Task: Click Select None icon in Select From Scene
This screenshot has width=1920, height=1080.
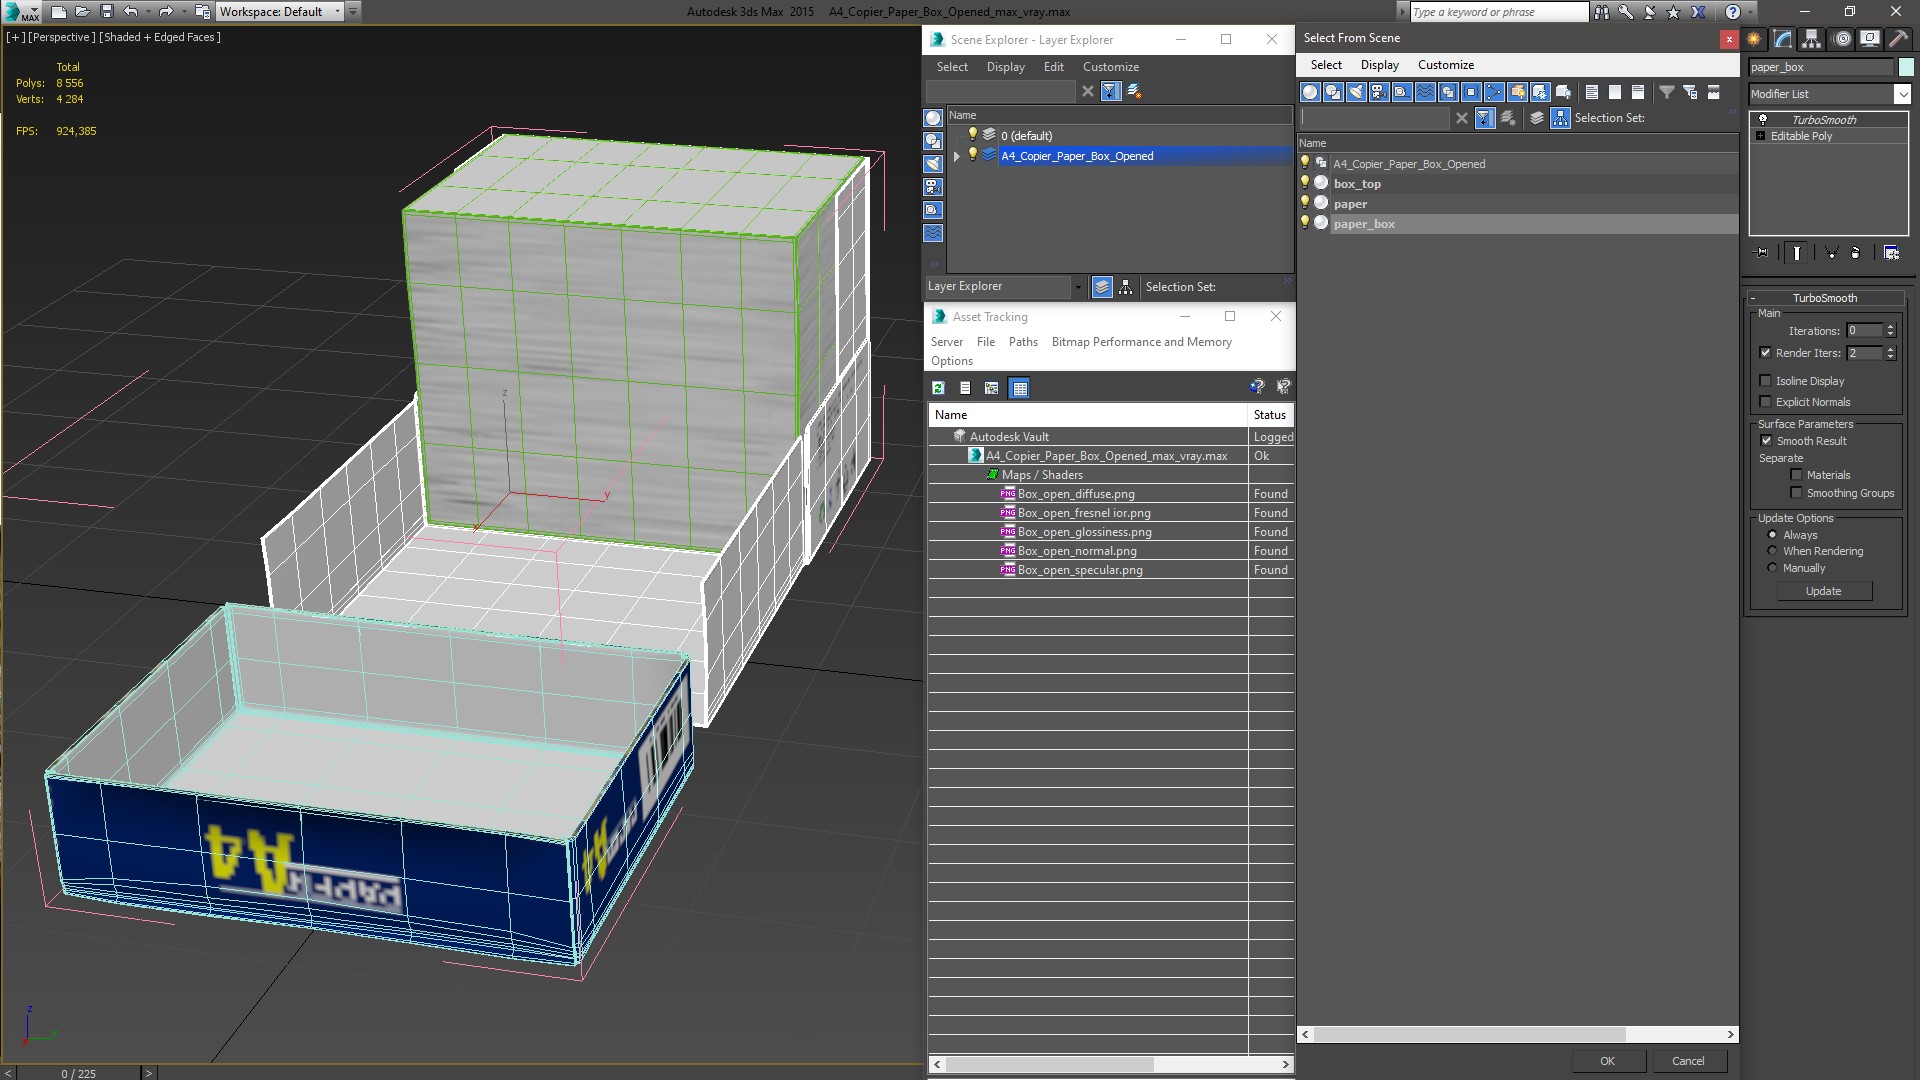Action: coord(1615,92)
